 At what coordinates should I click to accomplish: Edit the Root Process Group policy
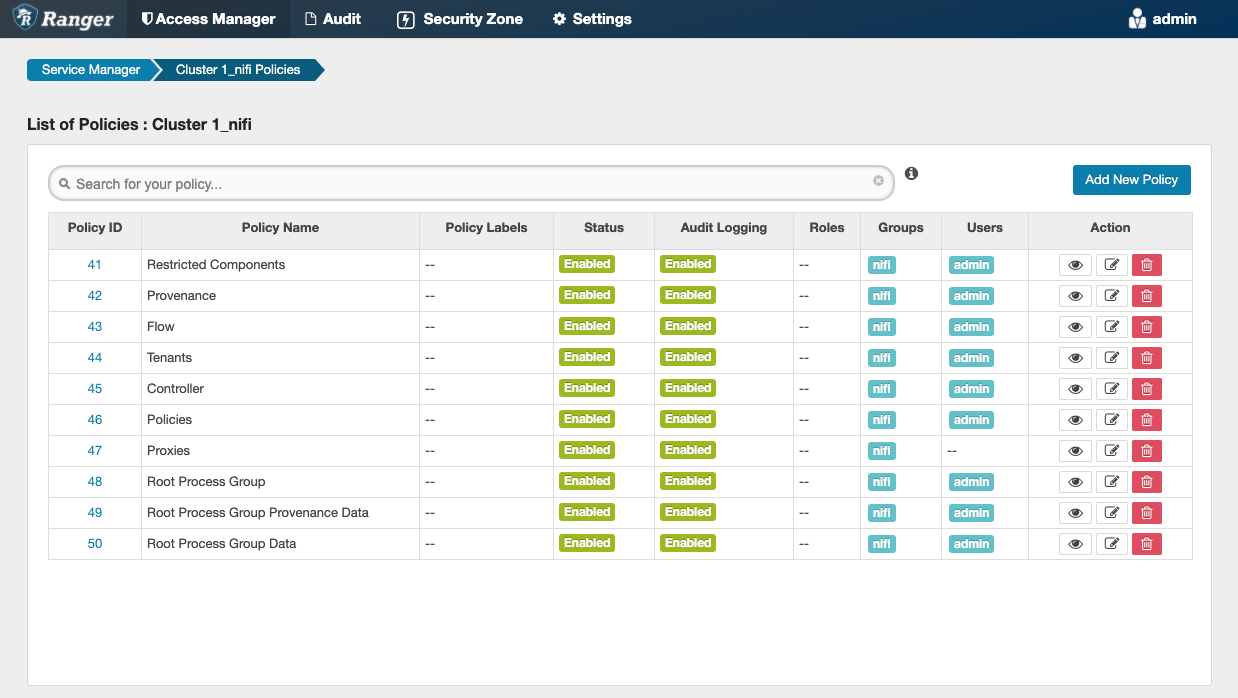click(1111, 482)
